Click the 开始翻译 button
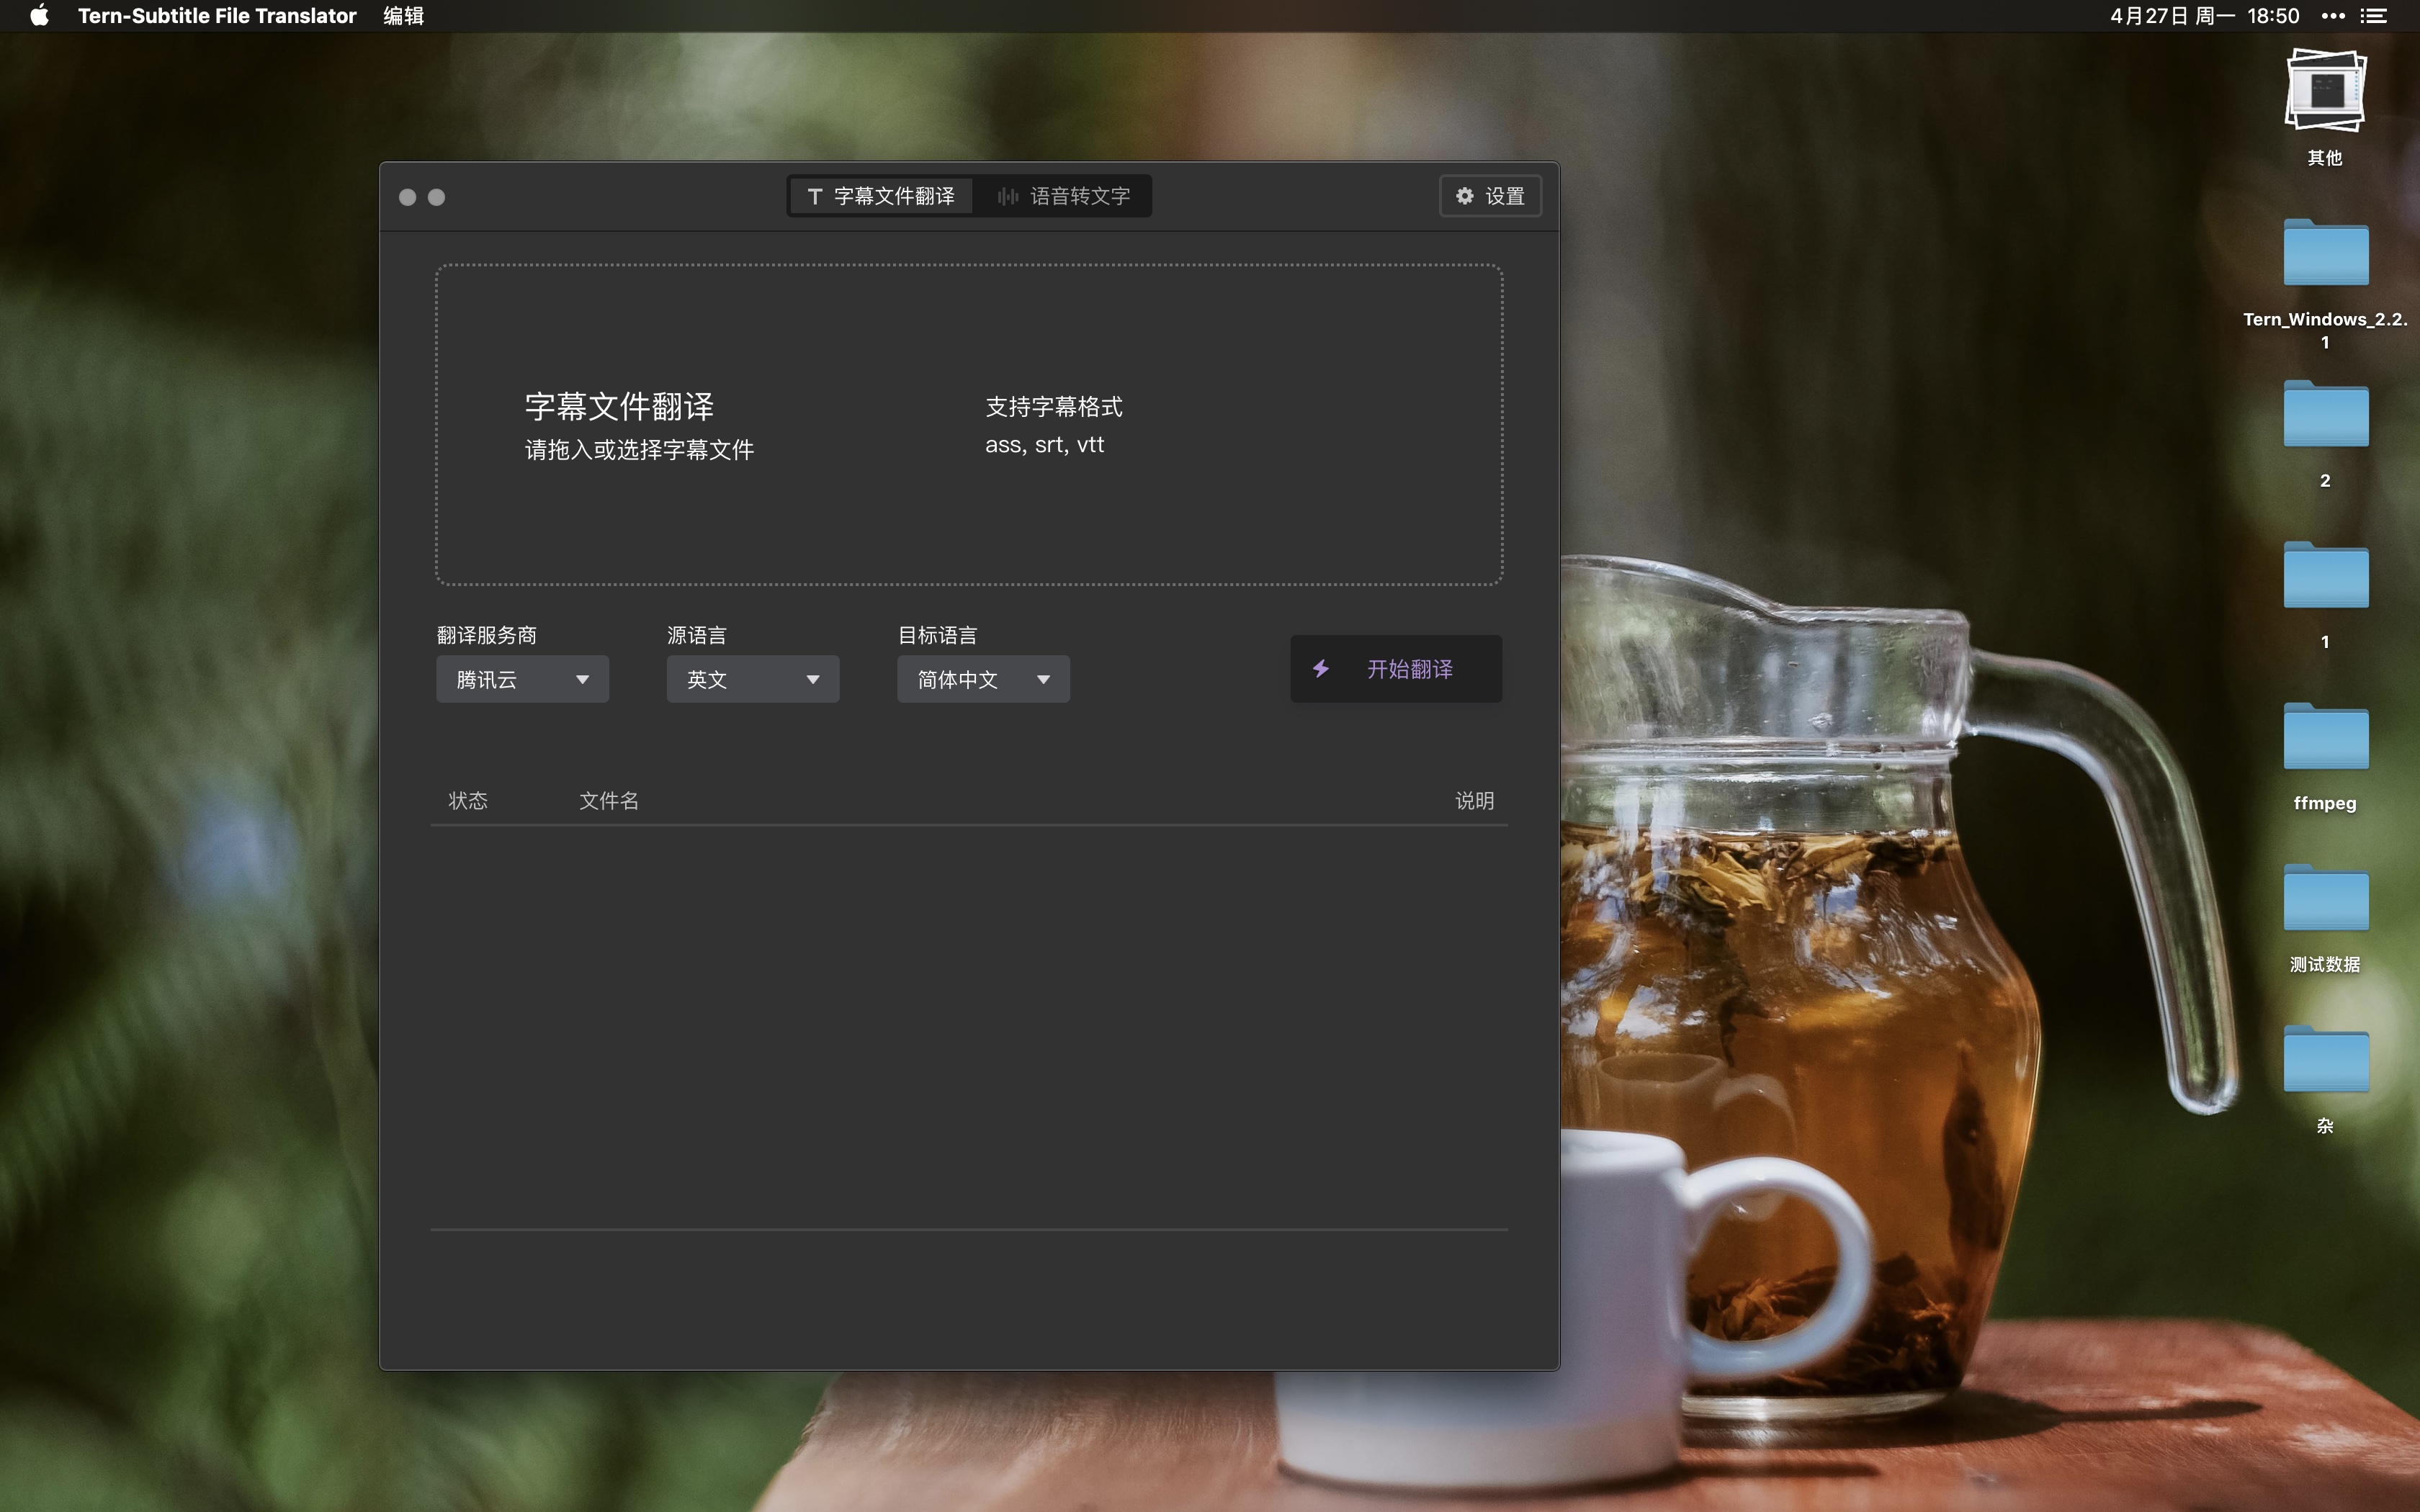The image size is (2420, 1512). click(1395, 669)
